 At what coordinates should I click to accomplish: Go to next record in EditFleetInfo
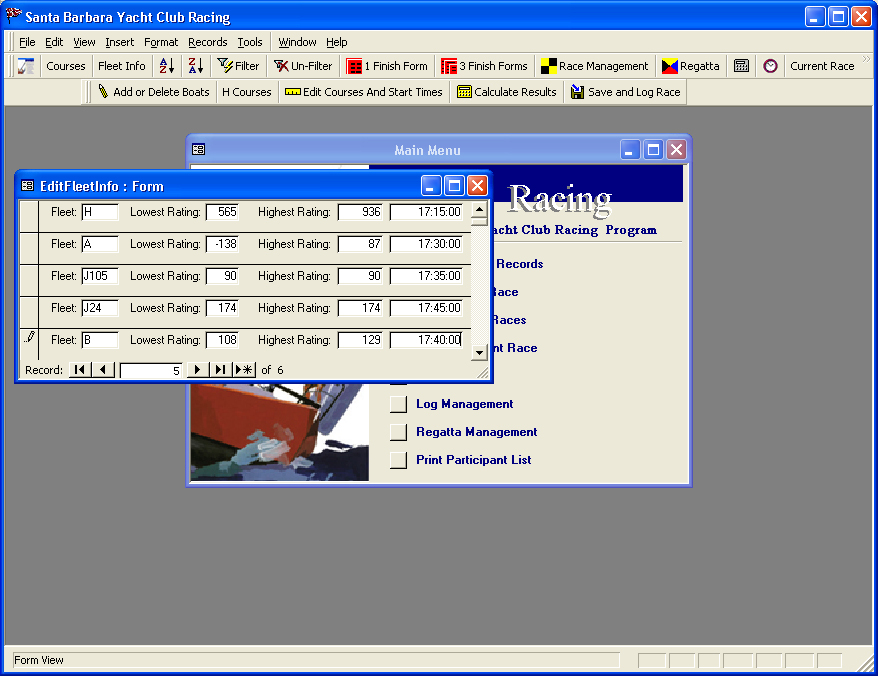click(x=197, y=370)
